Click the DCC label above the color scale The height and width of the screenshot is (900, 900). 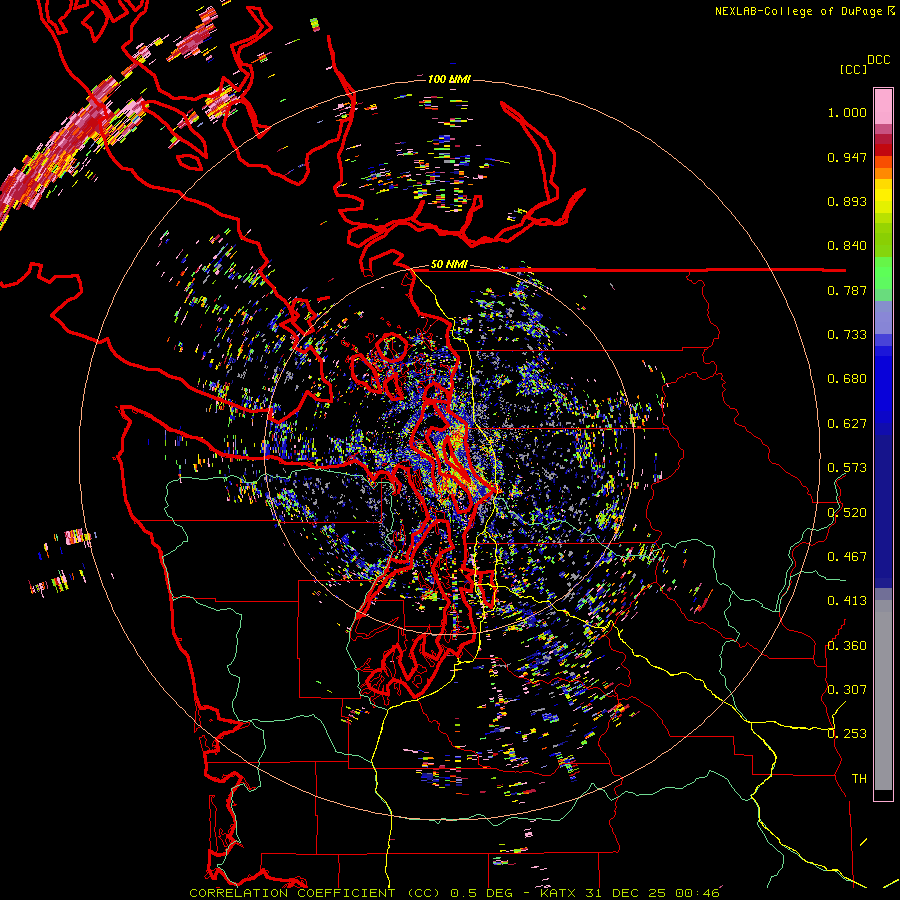[878, 60]
